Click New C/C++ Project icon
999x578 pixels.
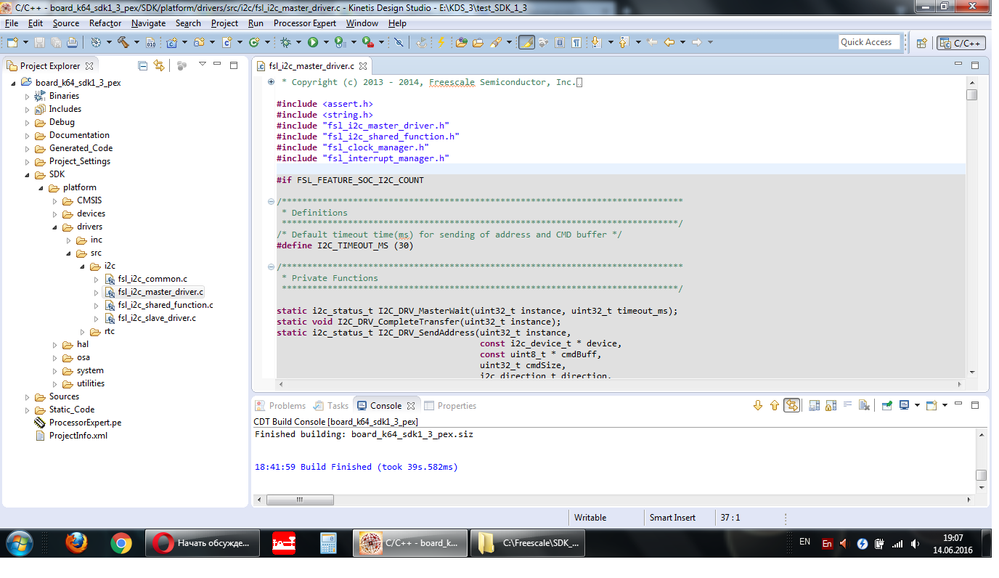click(x=172, y=42)
